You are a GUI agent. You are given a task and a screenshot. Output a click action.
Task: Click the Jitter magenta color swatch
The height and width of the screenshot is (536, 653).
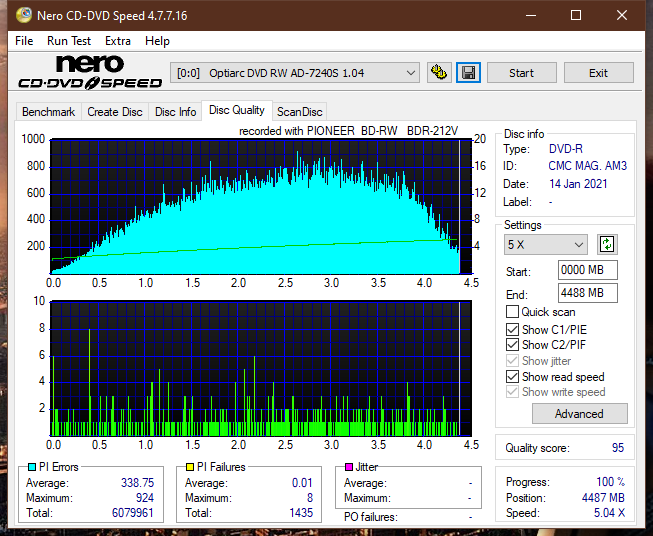coord(349,467)
